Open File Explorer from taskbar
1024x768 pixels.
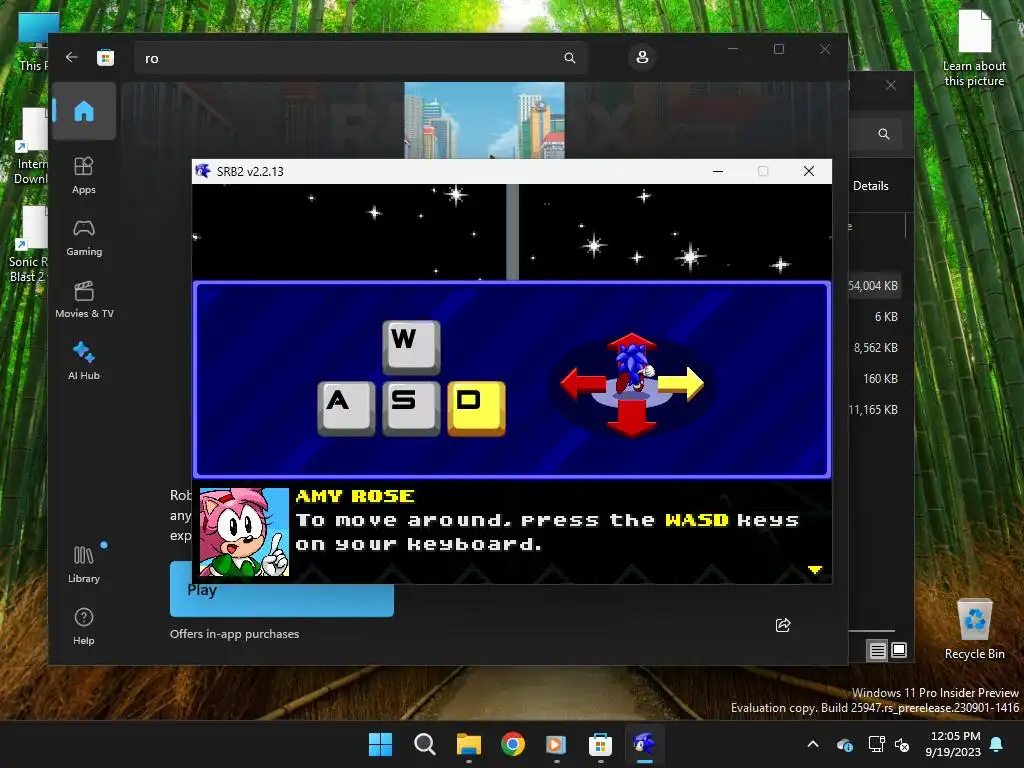coord(468,744)
